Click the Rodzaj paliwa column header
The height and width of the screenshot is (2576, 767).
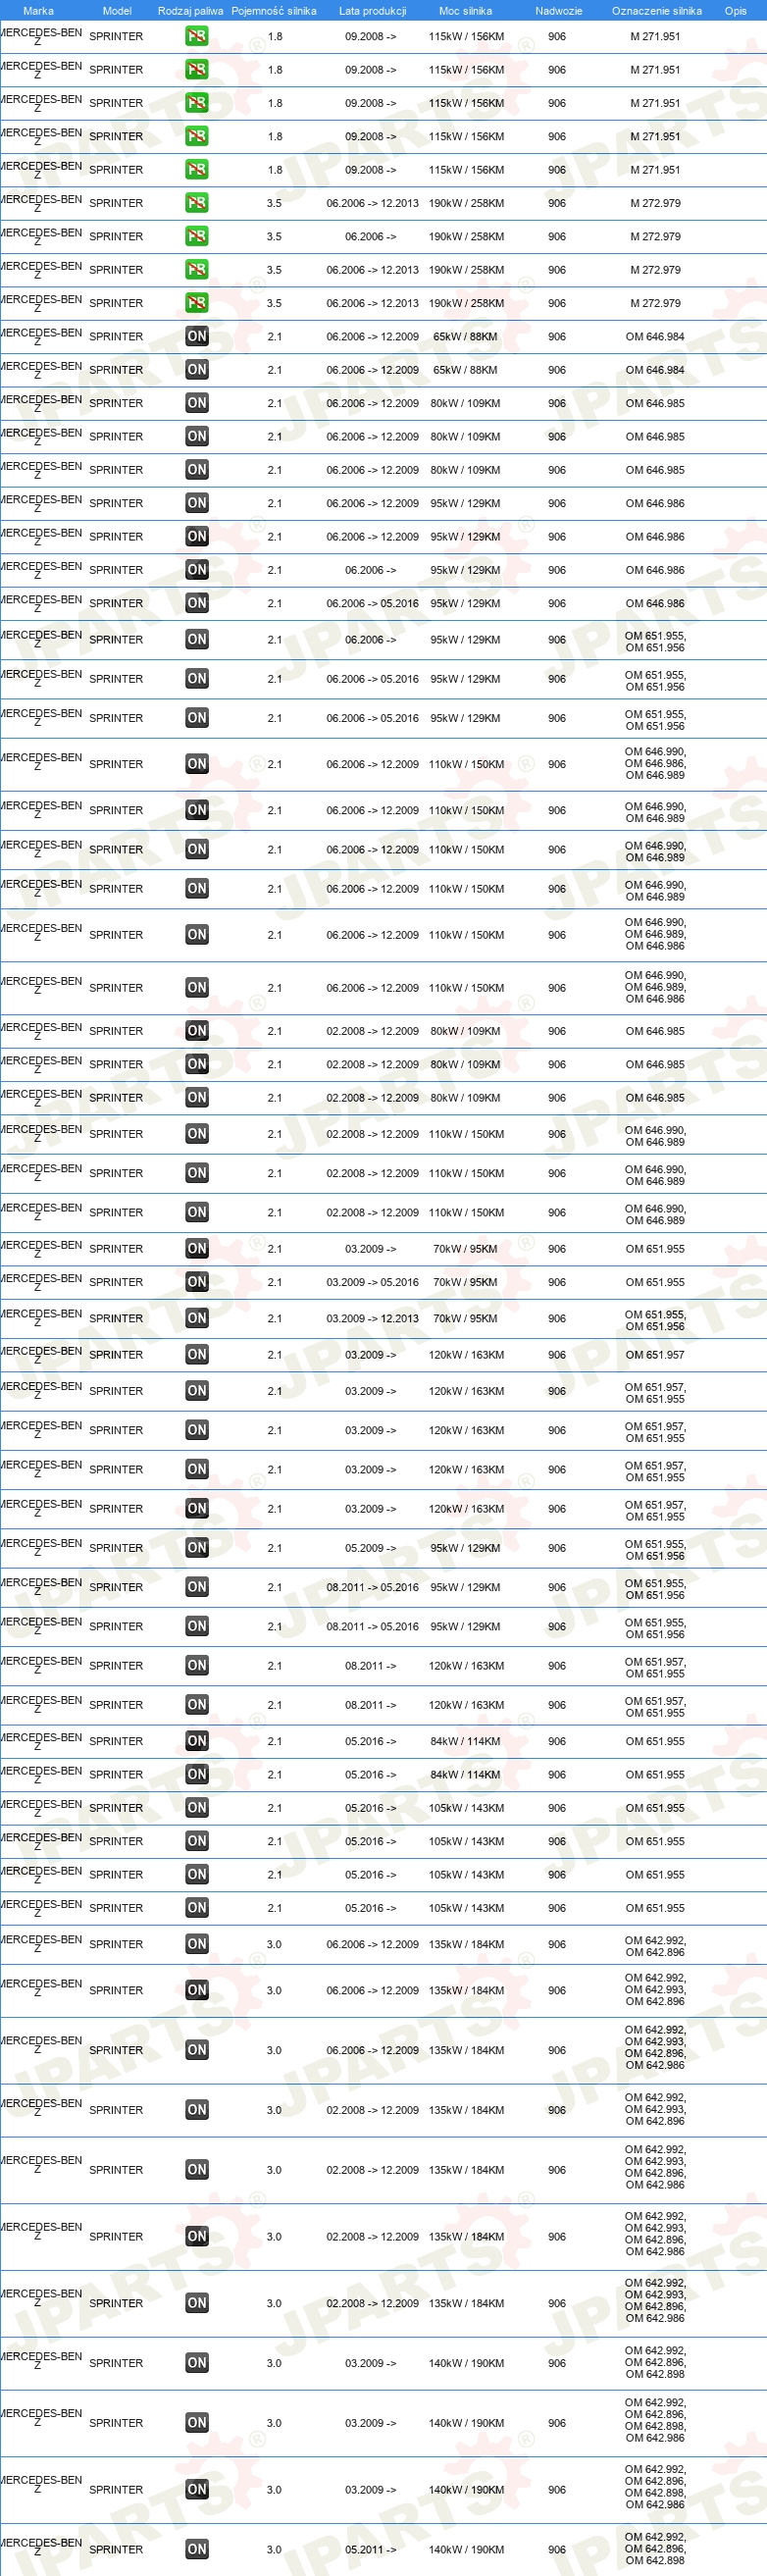(x=190, y=11)
